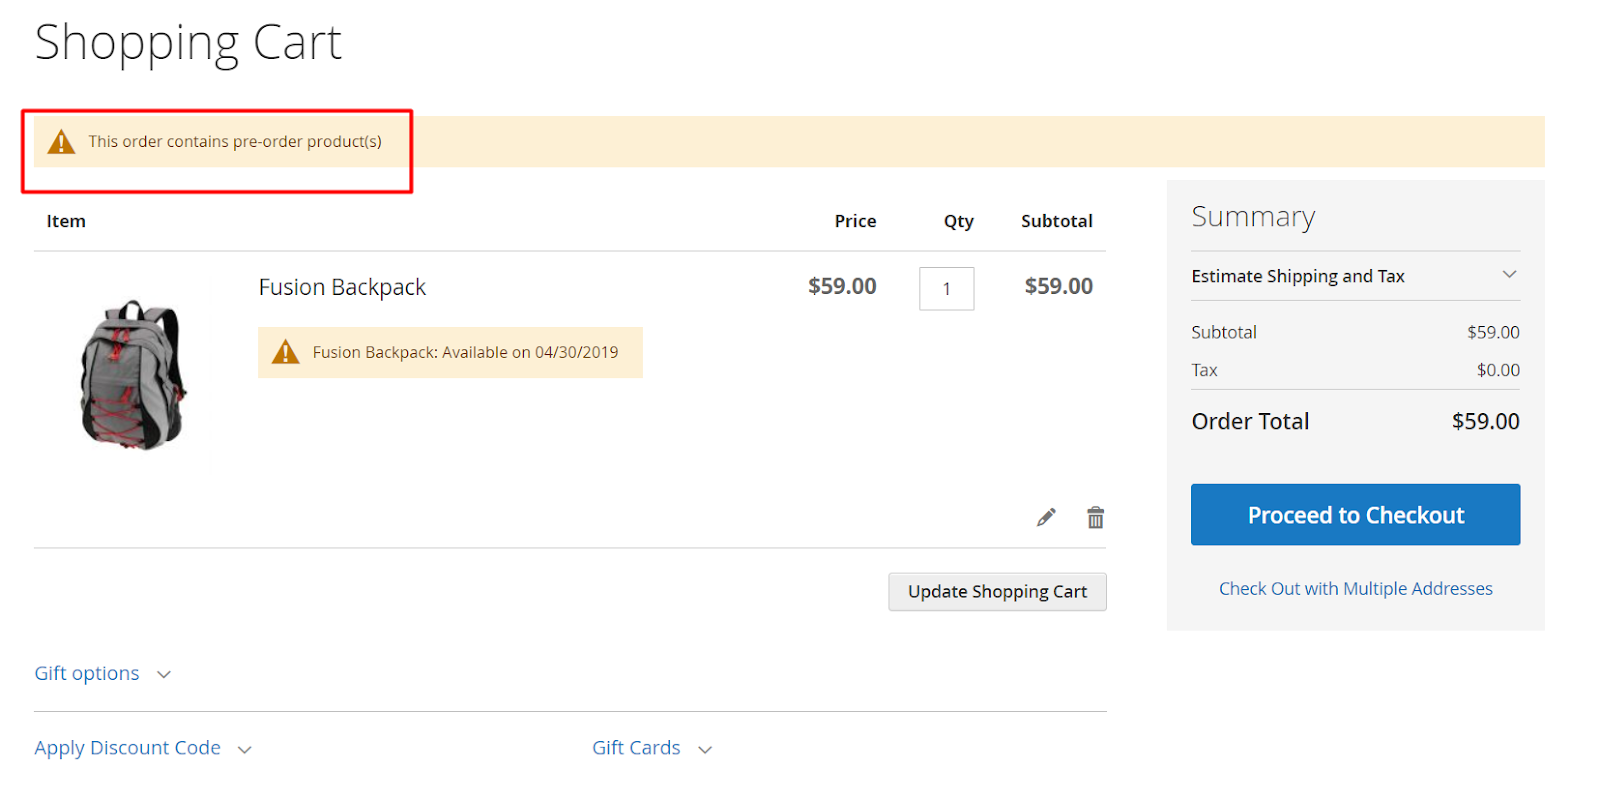Image resolution: width=1600 pixels, height=798 pixels.
Task: Expand the Gift Cards chevron
Action: [705, 750]
